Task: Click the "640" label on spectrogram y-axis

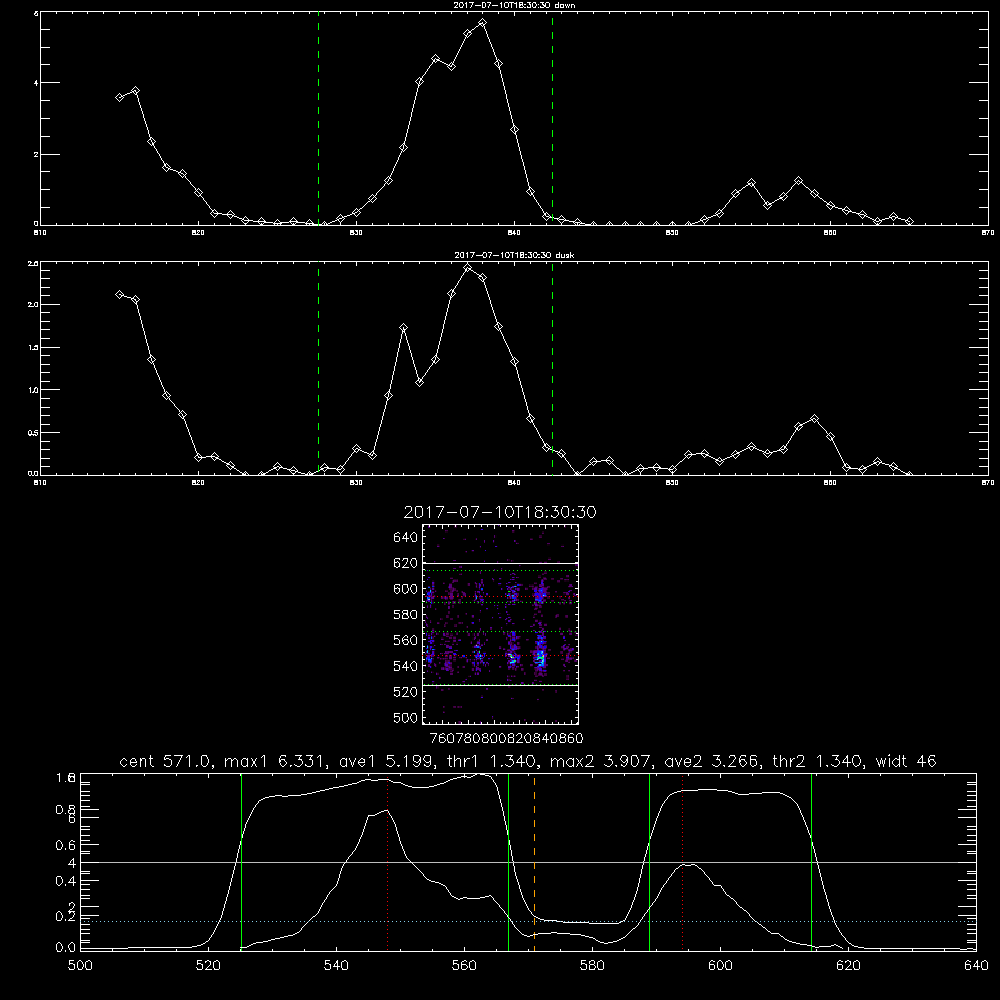Action: coord(406,538)
